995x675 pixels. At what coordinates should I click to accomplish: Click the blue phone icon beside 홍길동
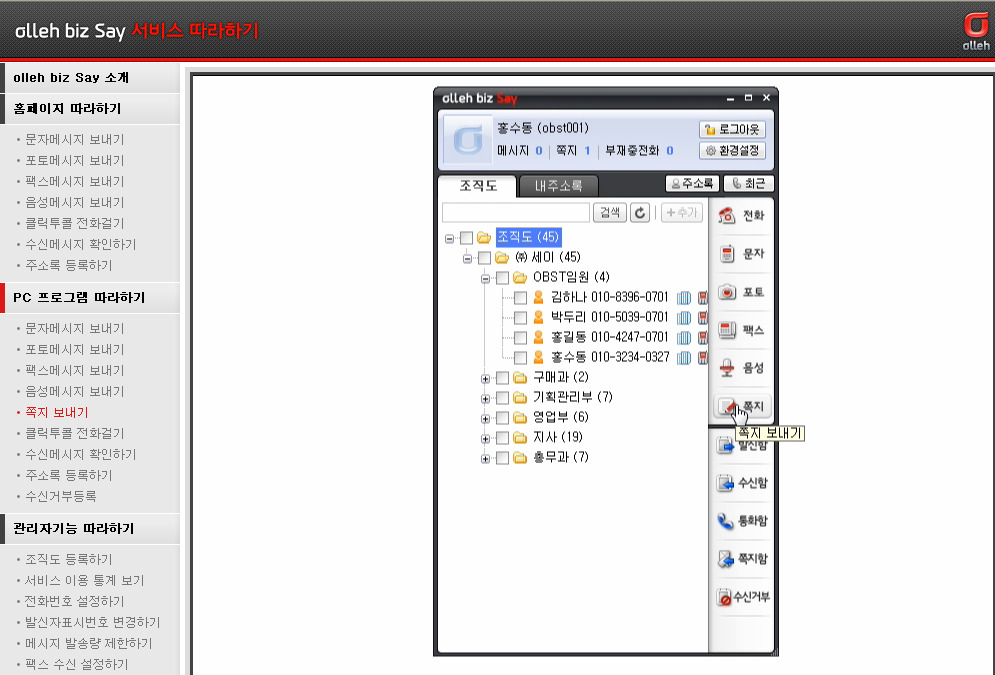(x=683, y=338)
